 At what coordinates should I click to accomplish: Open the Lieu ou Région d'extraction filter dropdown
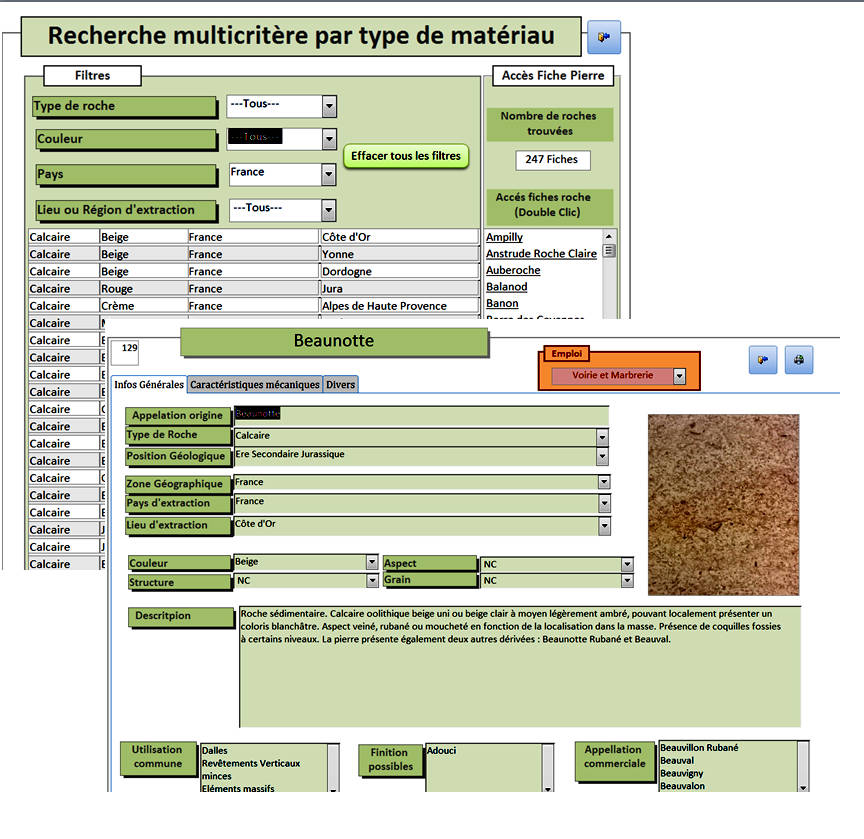[x=328, y=209]
